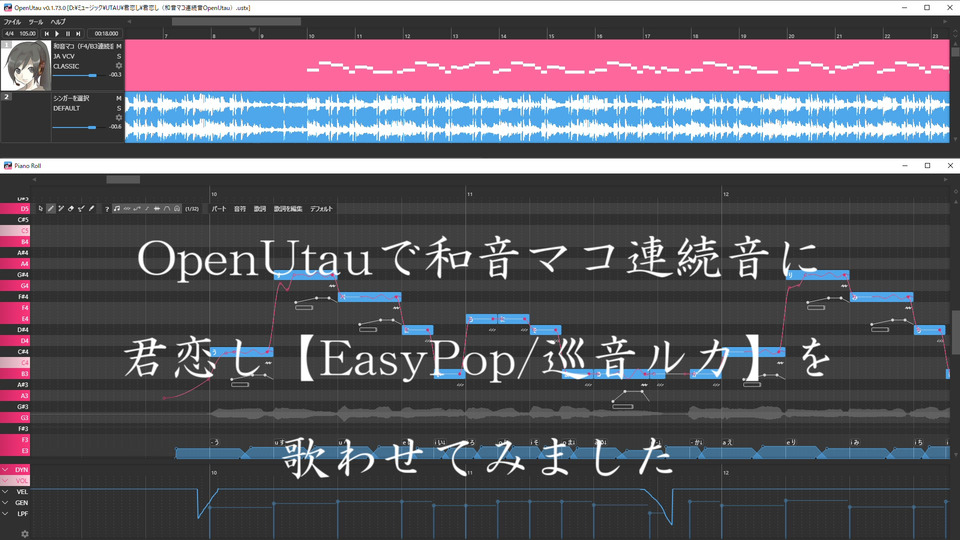
Task: Select the knife tool in Piano Roll
Action: (92, 209)
